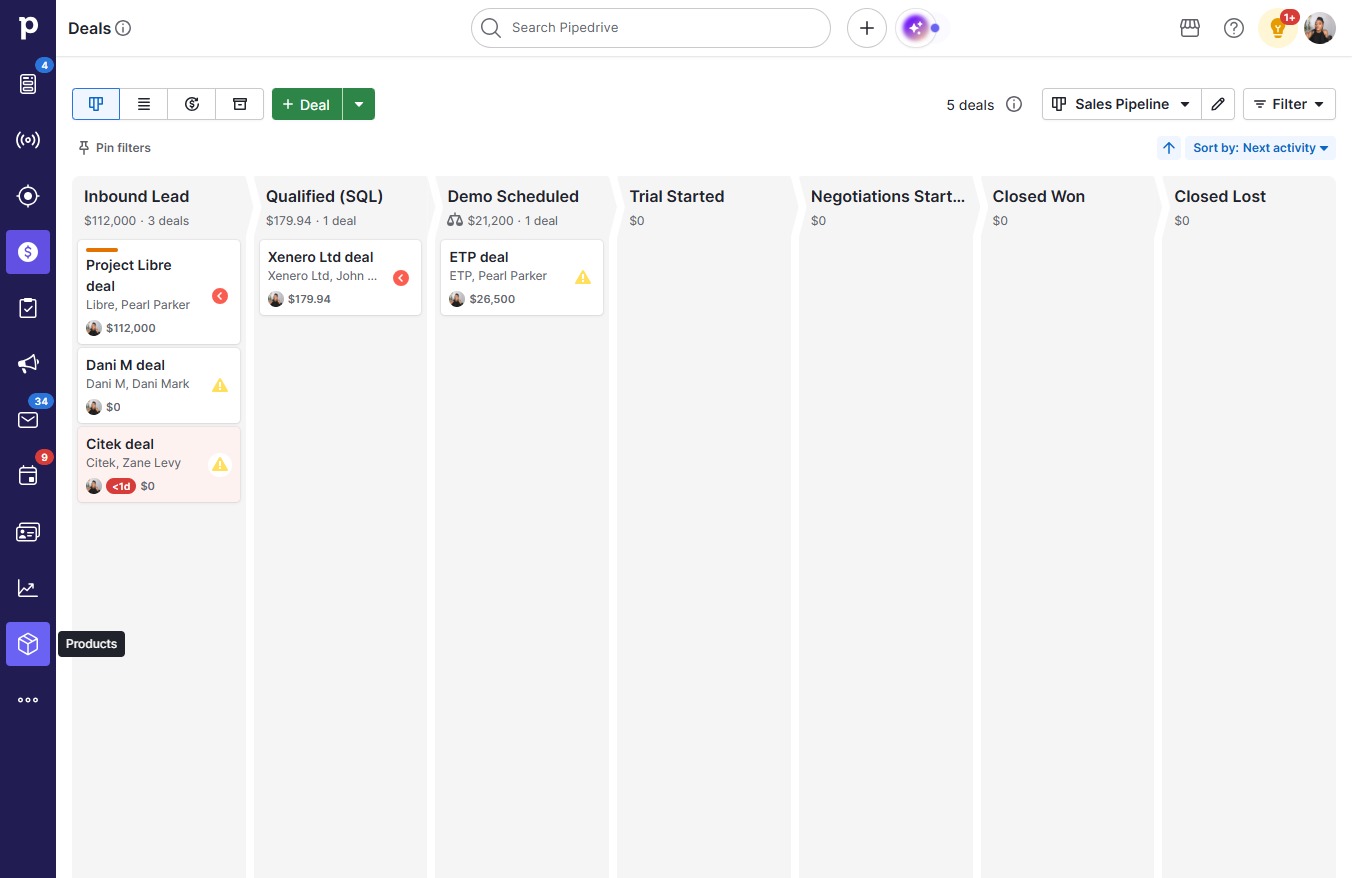Open the Deals dollar sidebar icon

pos(28,252)
